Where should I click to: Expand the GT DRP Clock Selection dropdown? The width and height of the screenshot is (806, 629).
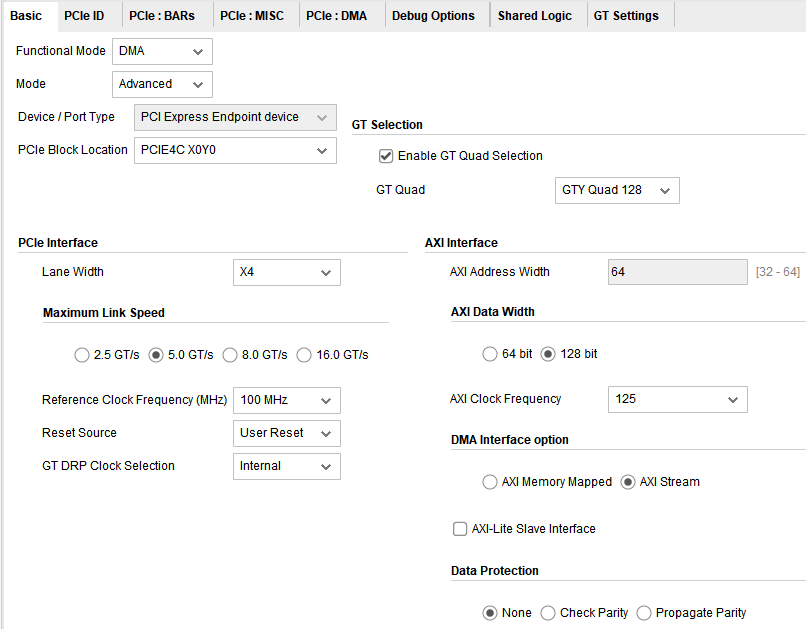[286, 466]
